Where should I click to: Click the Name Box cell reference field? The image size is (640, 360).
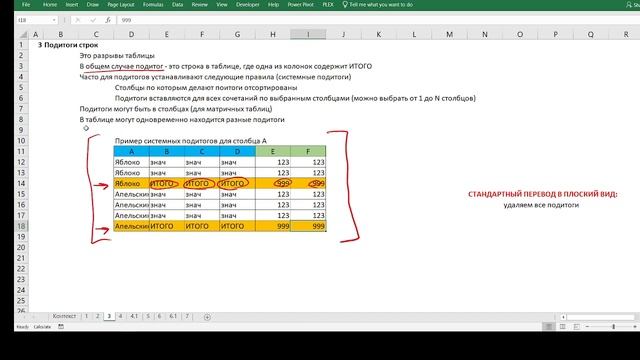pos(33,20)
